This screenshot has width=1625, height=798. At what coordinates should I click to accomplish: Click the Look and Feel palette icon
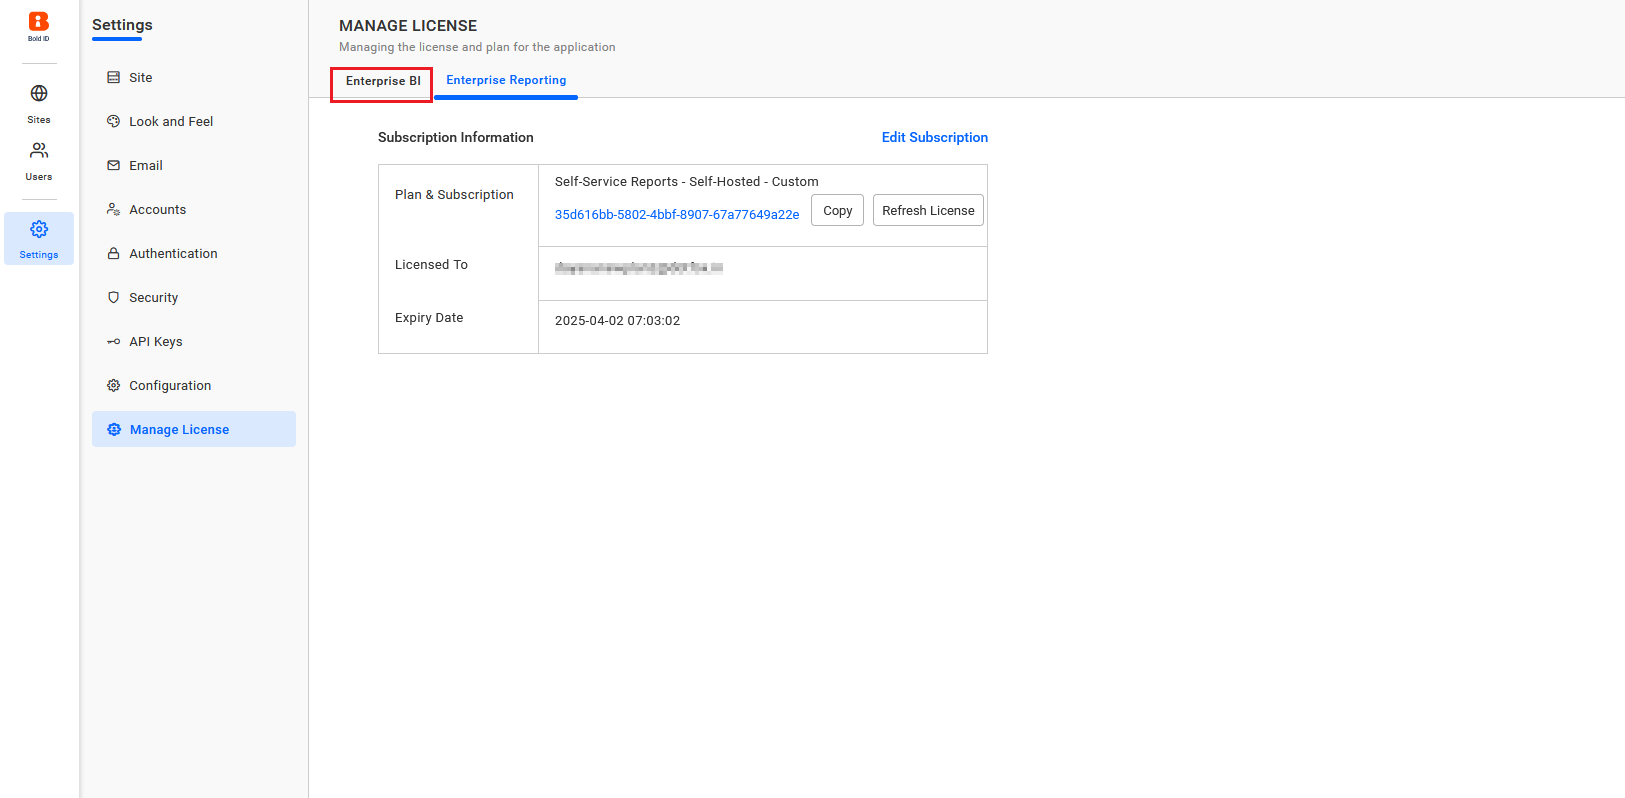(x=114, y=122)
